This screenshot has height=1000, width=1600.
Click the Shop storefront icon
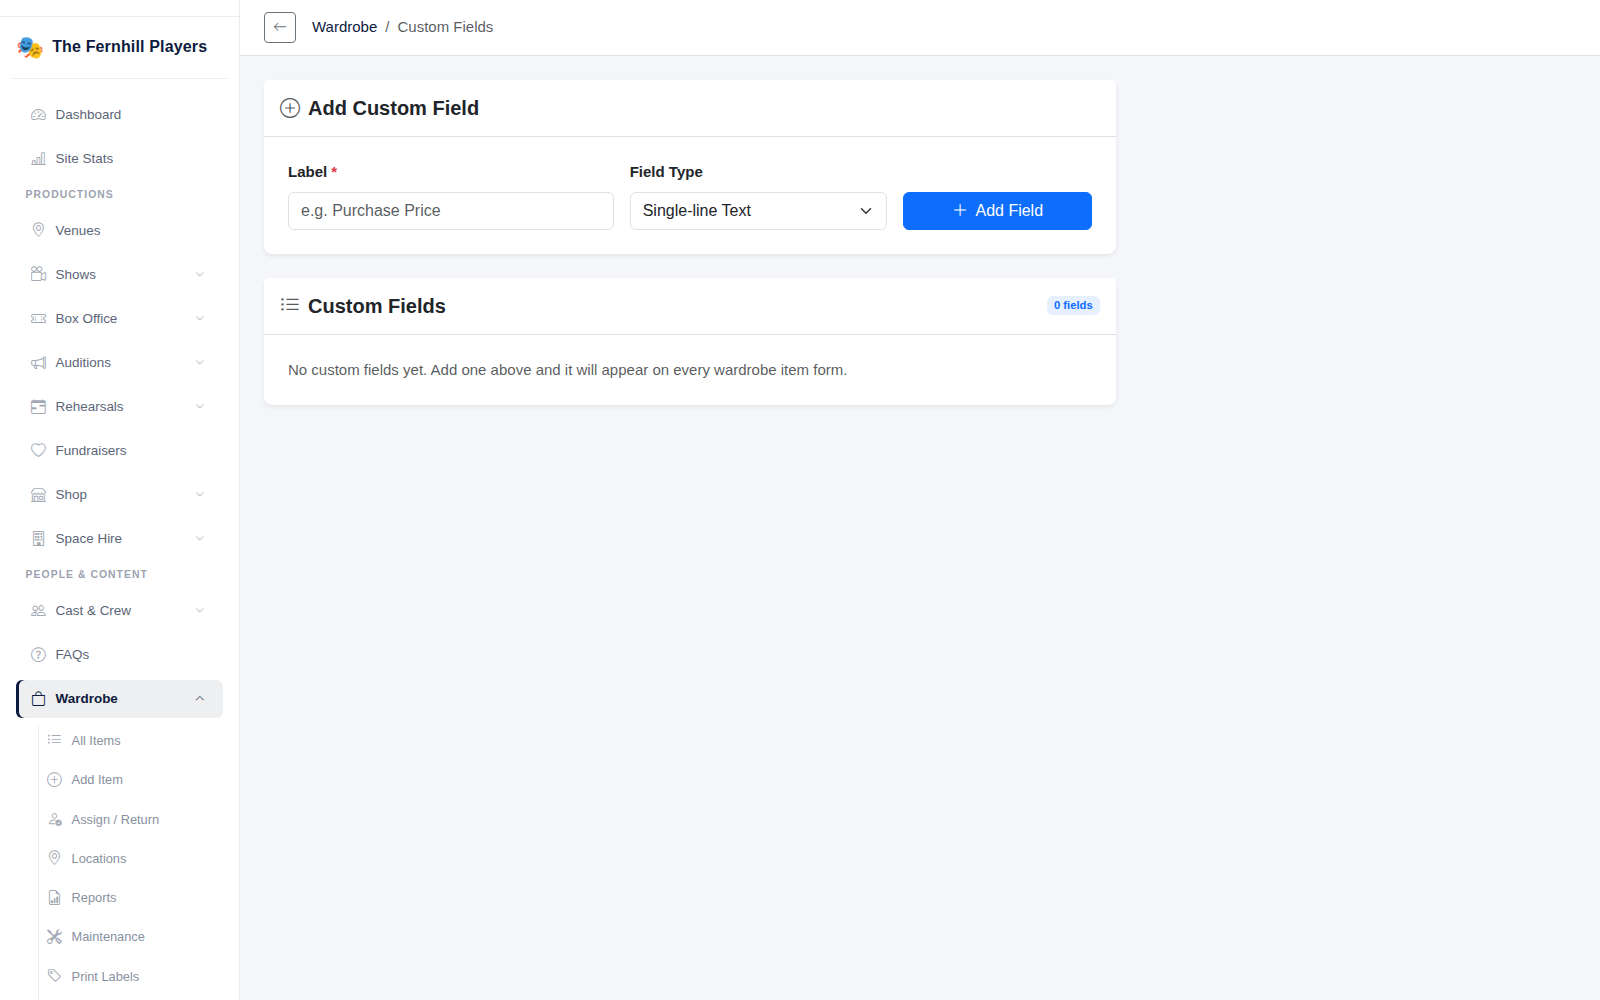point(38,495)
